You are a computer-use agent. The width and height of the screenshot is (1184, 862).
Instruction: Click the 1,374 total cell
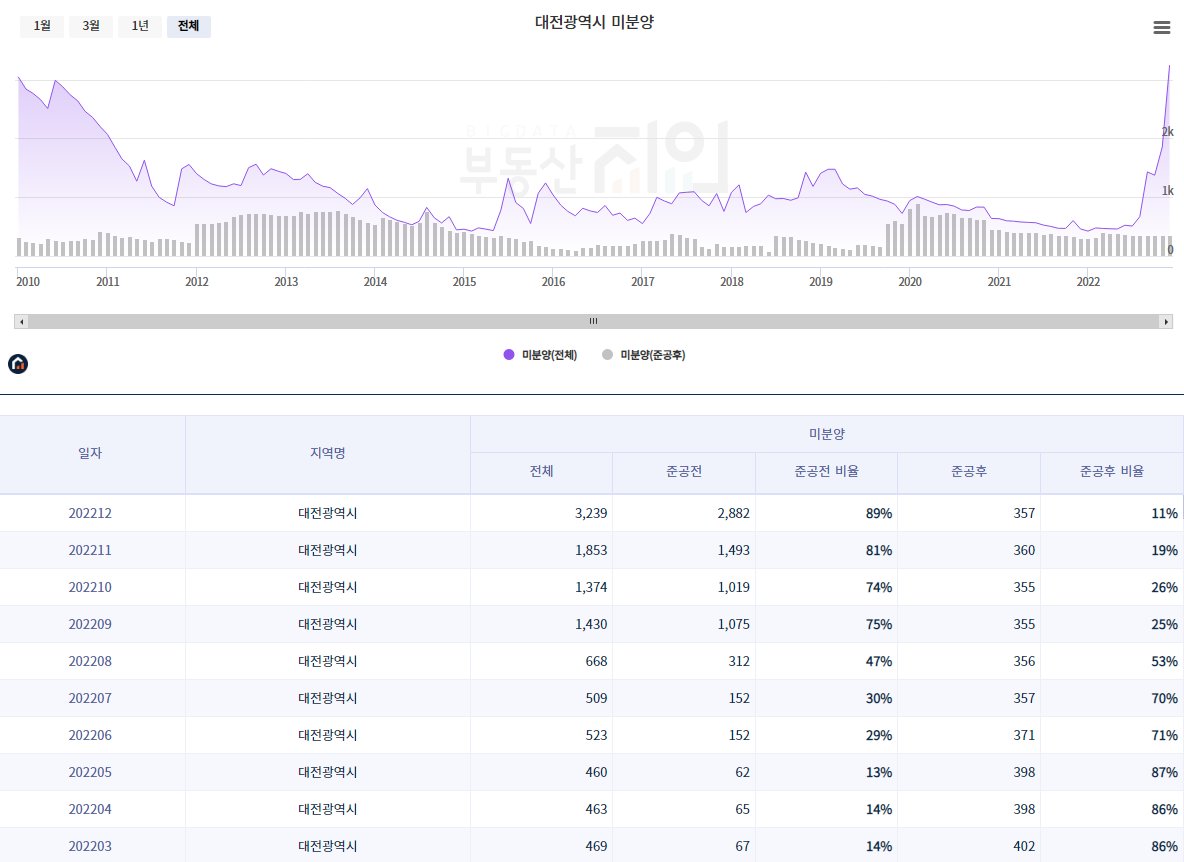coord(541,587)
